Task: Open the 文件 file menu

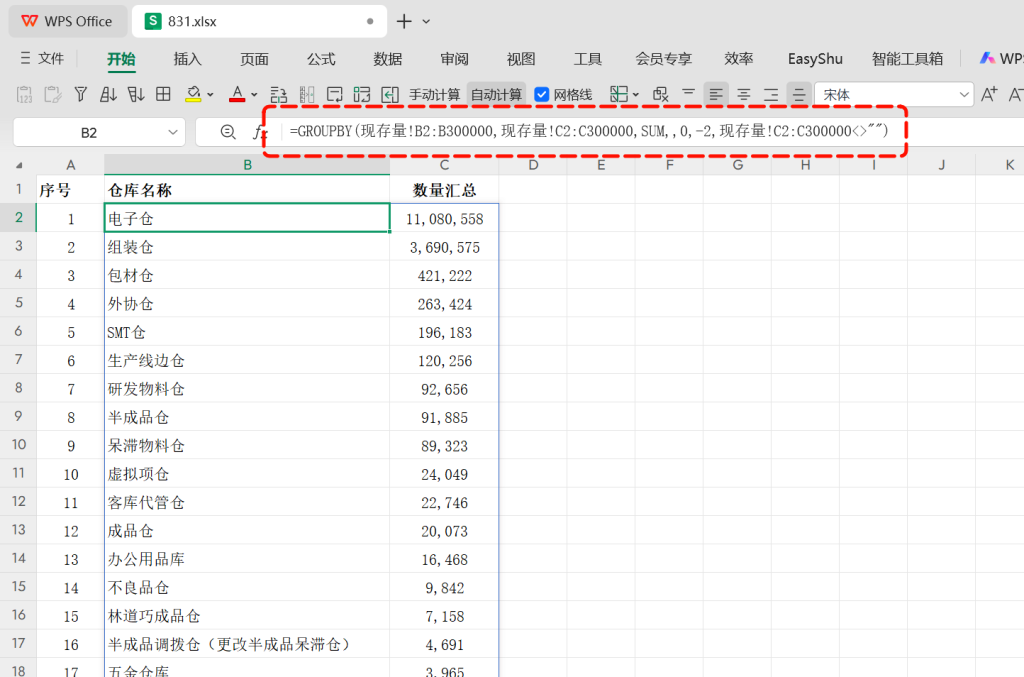Action: click(x=42, y=59)
